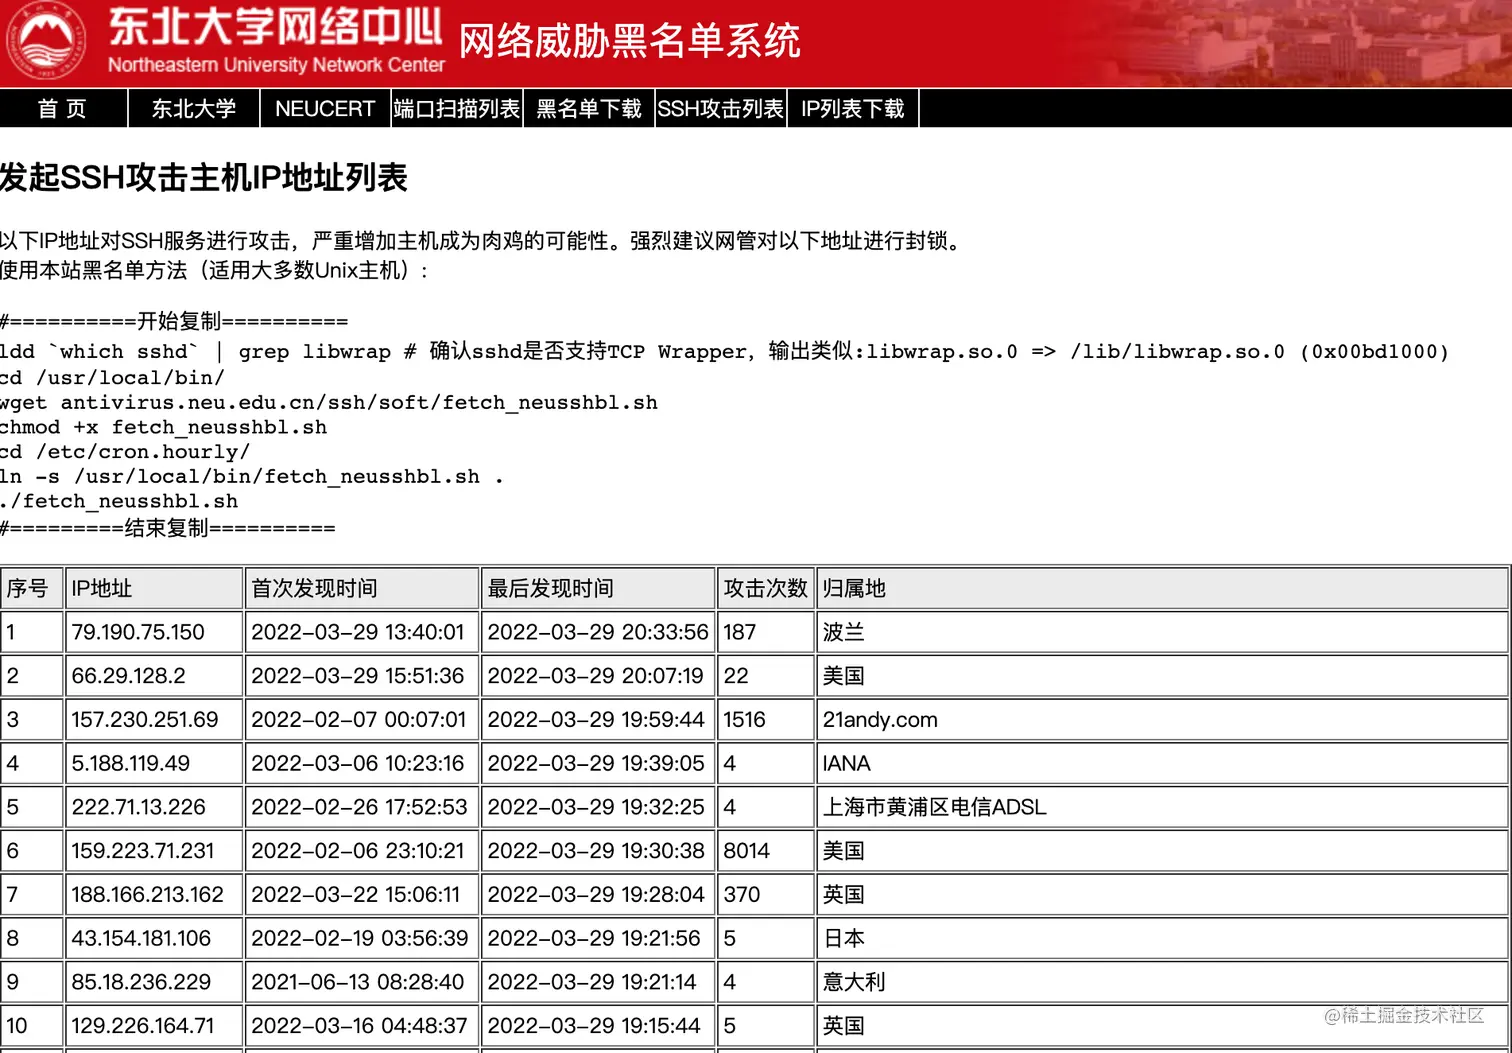The width and height of the screenshot is (1512, 1053).
Task: Click the 归属地 column header
Action: point(1163,588)
